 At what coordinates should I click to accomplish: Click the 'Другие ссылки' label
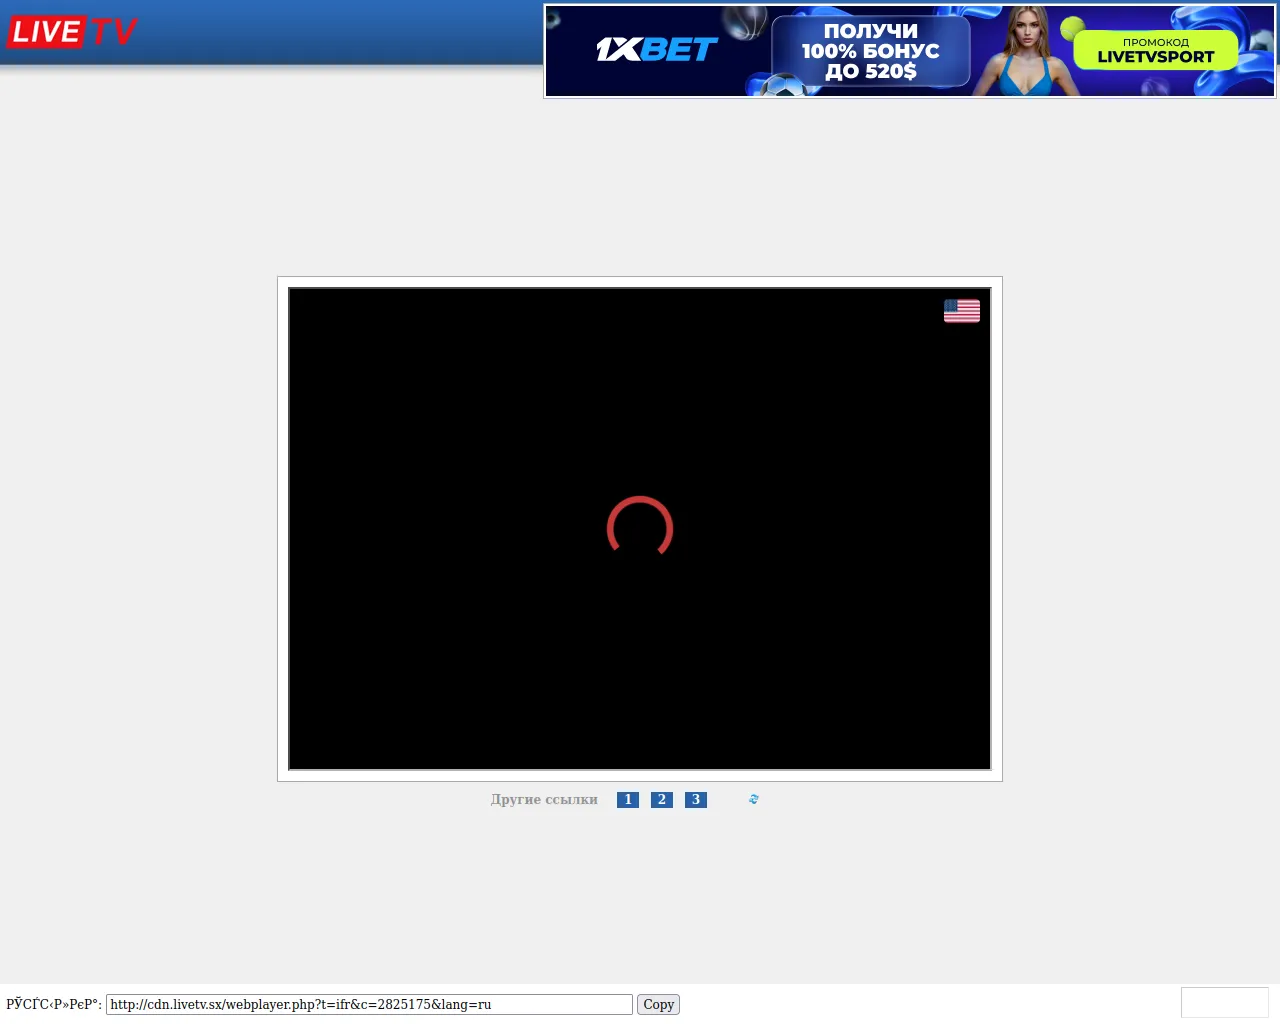tap(544, 799)
